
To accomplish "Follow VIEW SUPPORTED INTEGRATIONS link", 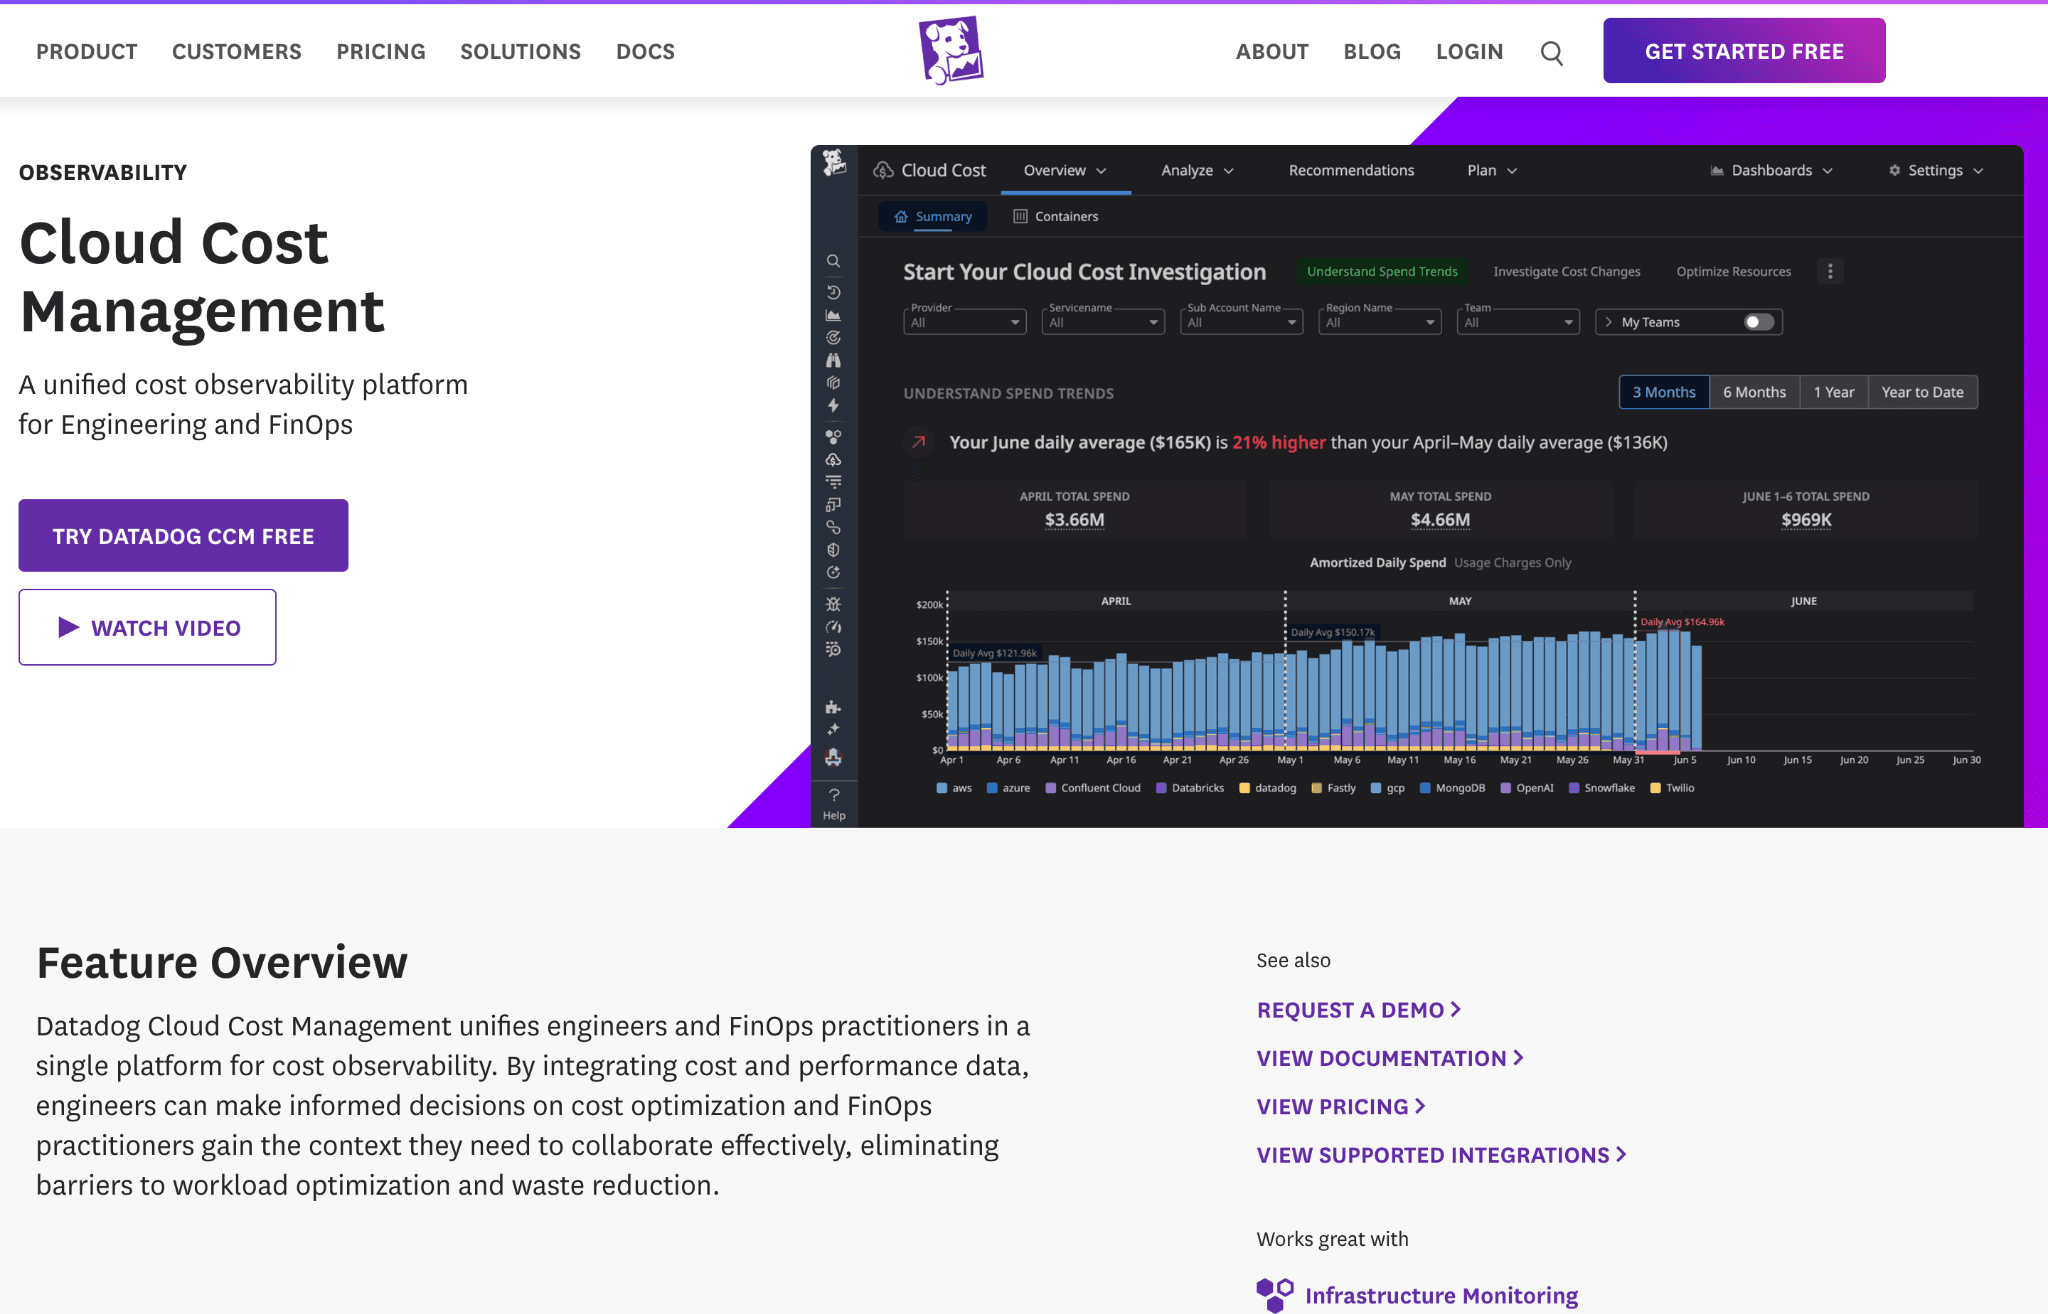I will pyautogui.click(x=1442, y=1155).
